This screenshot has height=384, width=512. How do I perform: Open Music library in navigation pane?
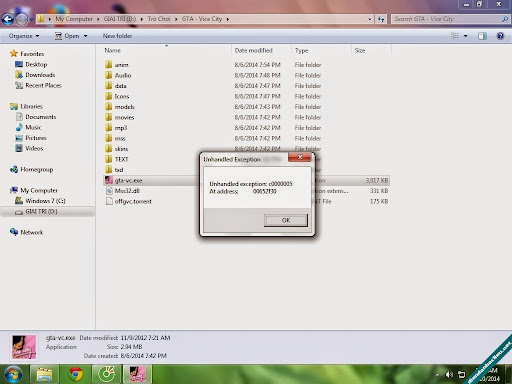click(x=28, y=127)
